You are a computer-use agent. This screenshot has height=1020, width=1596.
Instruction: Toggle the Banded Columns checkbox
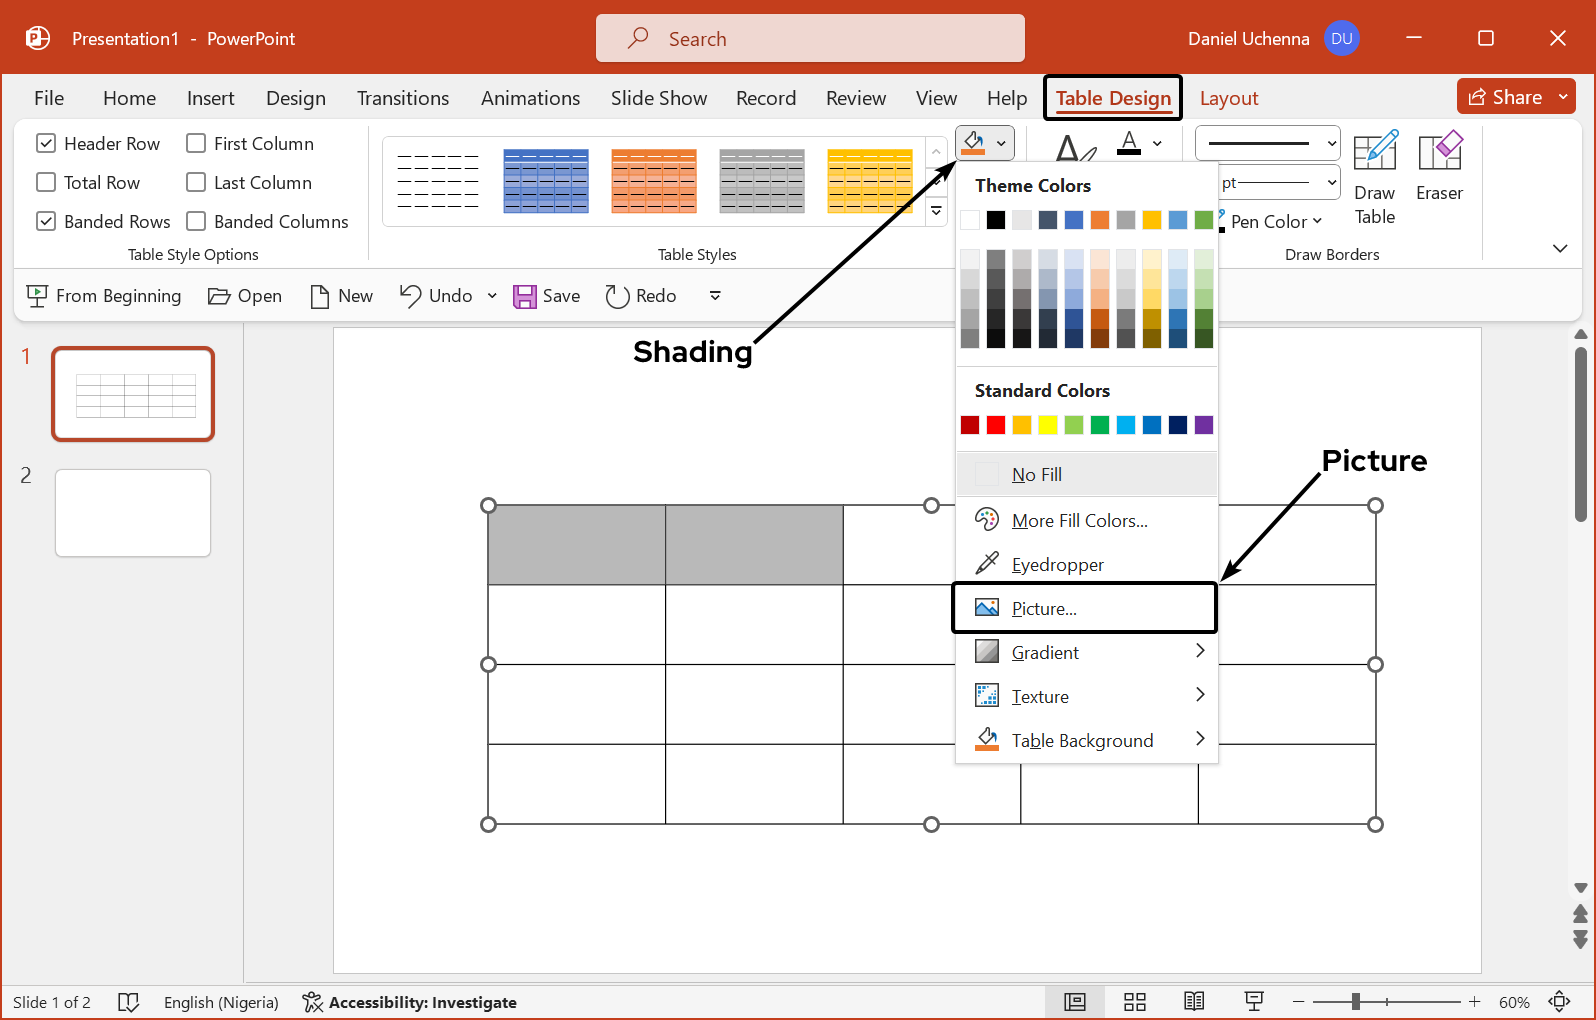pyautogui.click(x=197, y=222)
